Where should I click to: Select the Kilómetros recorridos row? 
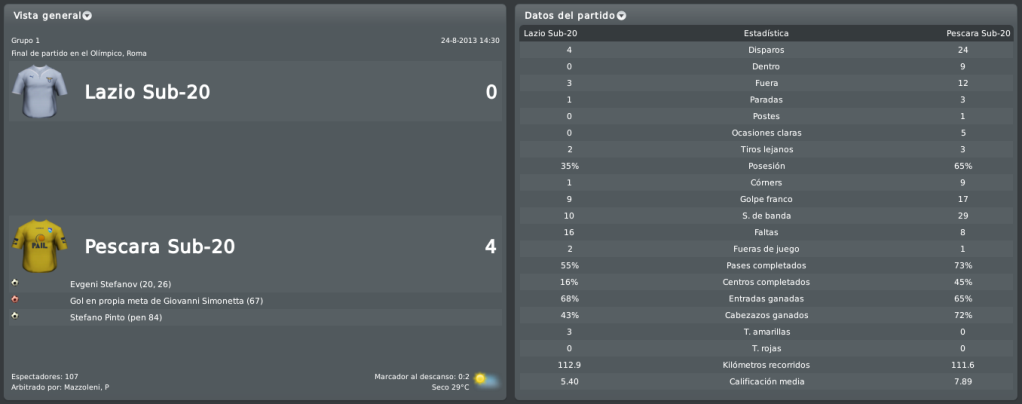click(766, 365)
